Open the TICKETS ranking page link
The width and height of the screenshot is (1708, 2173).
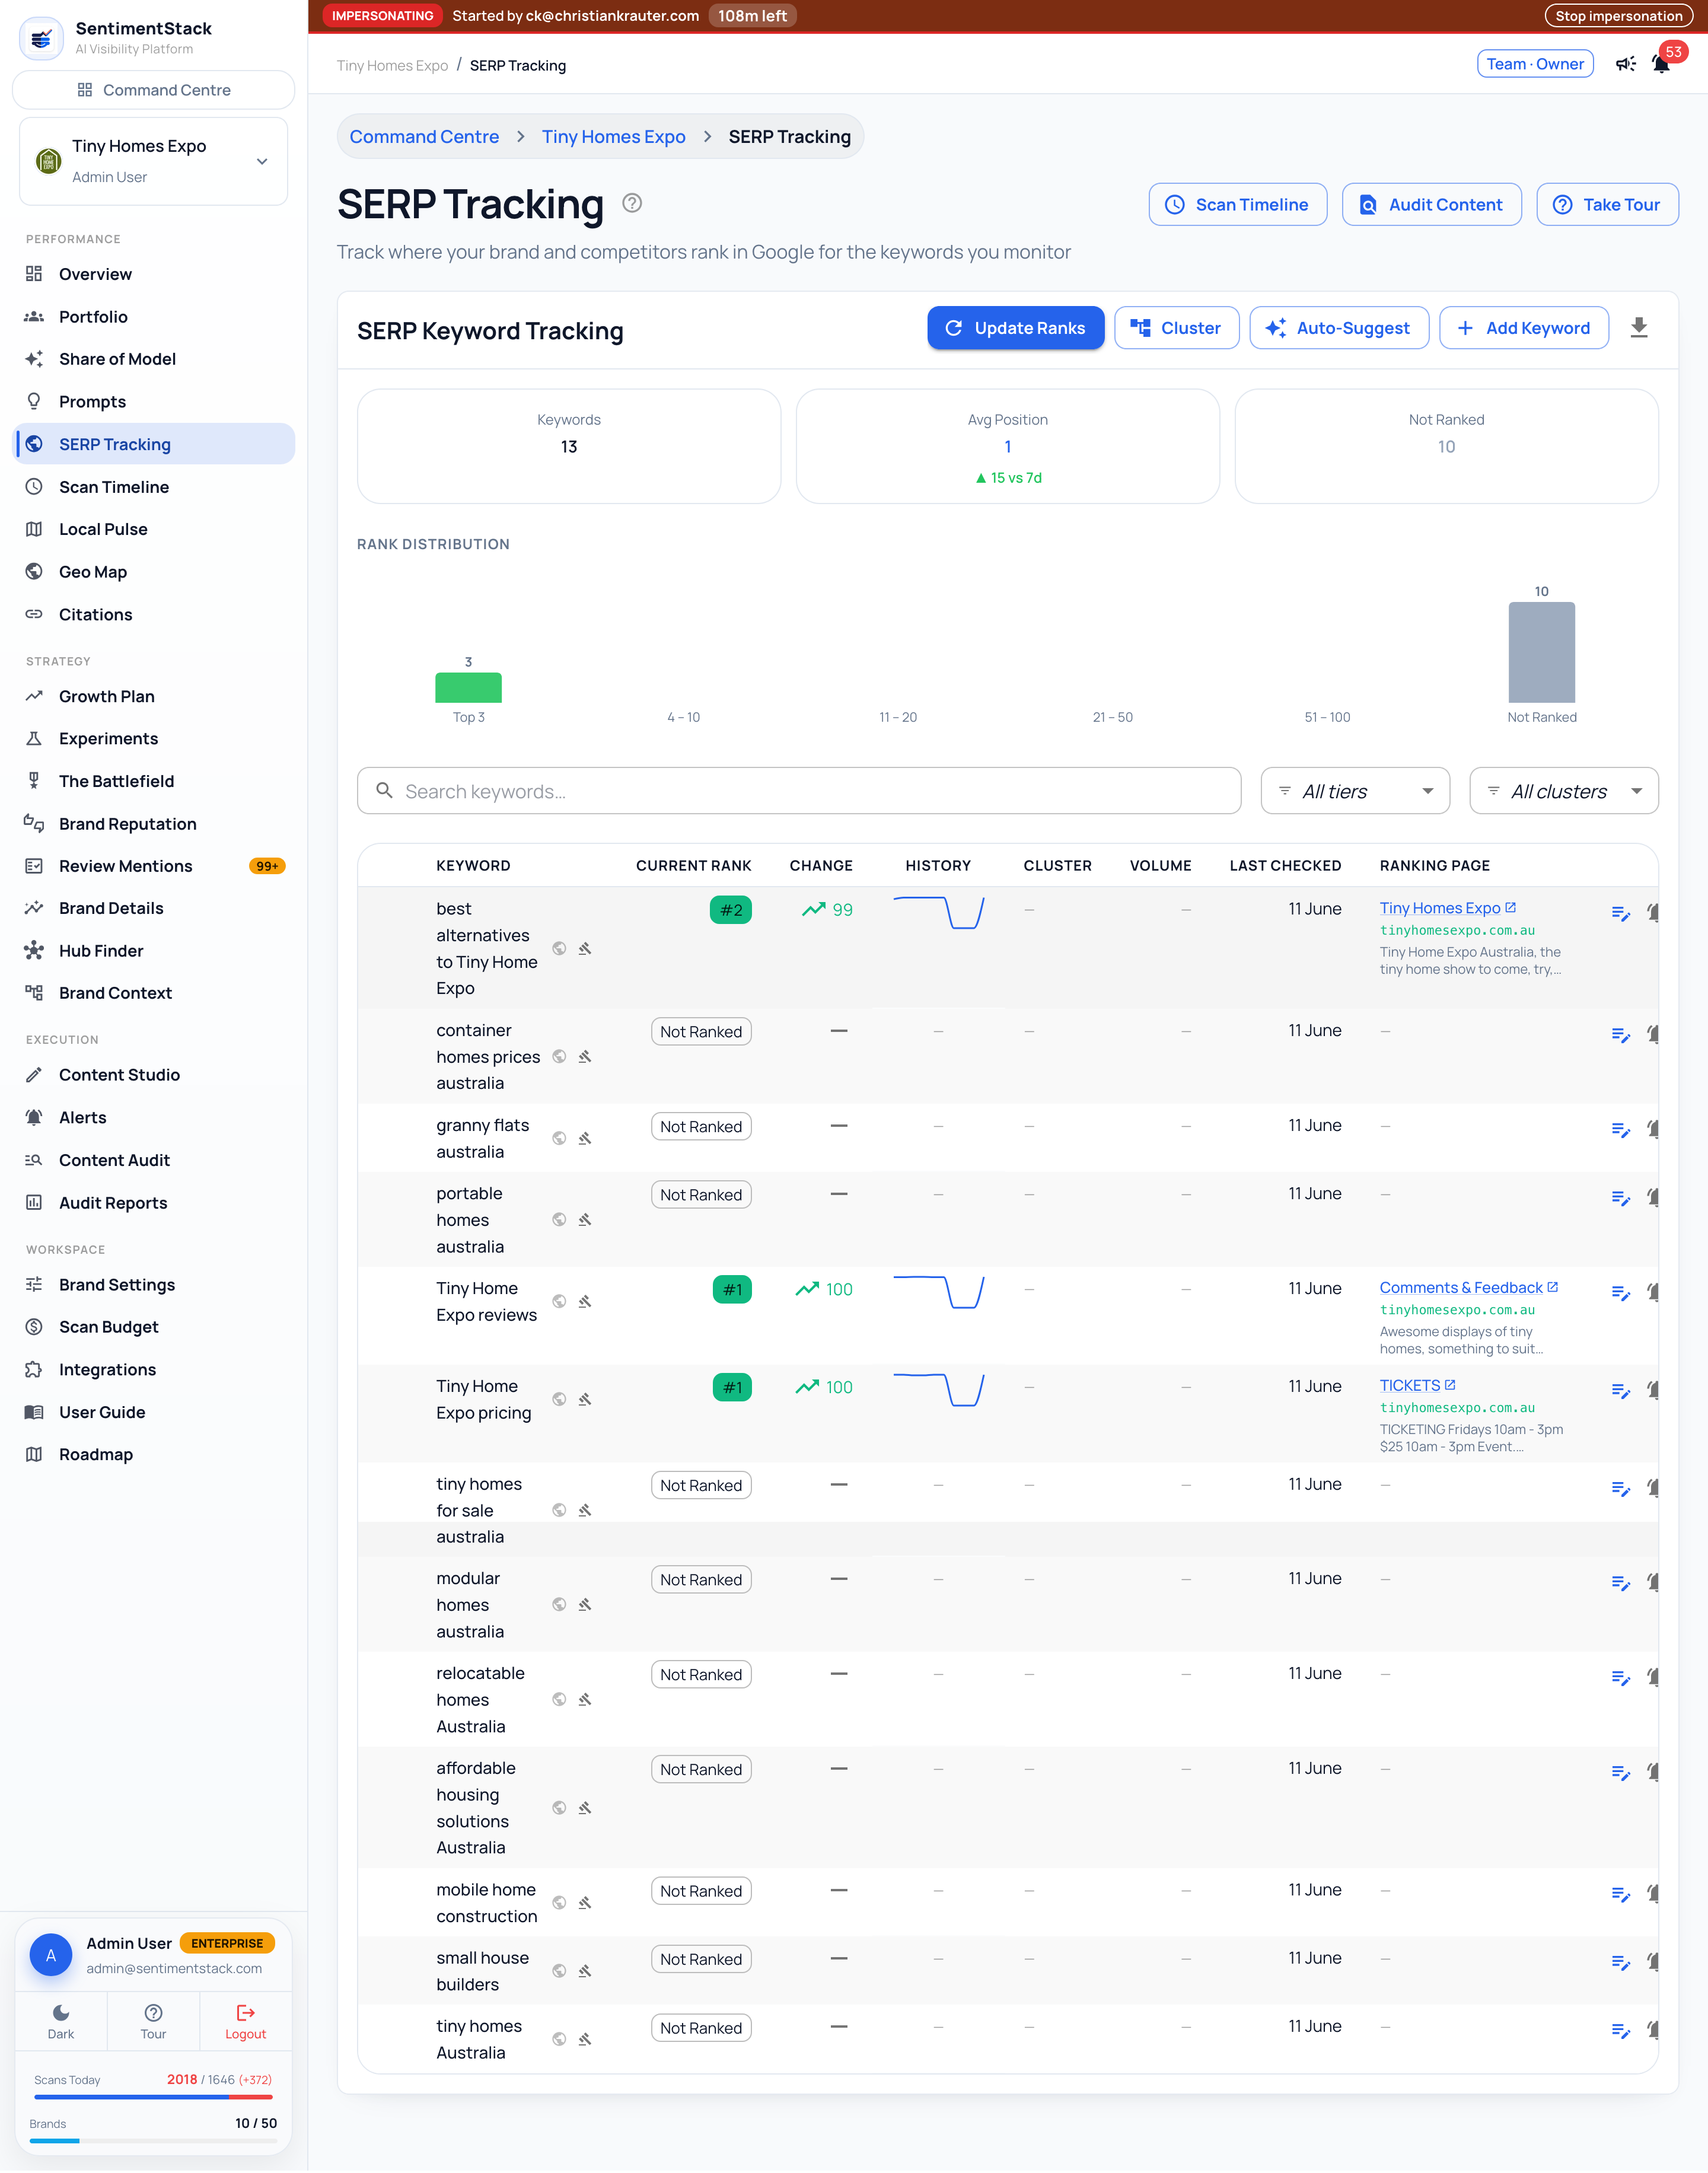[1417, 1385]
